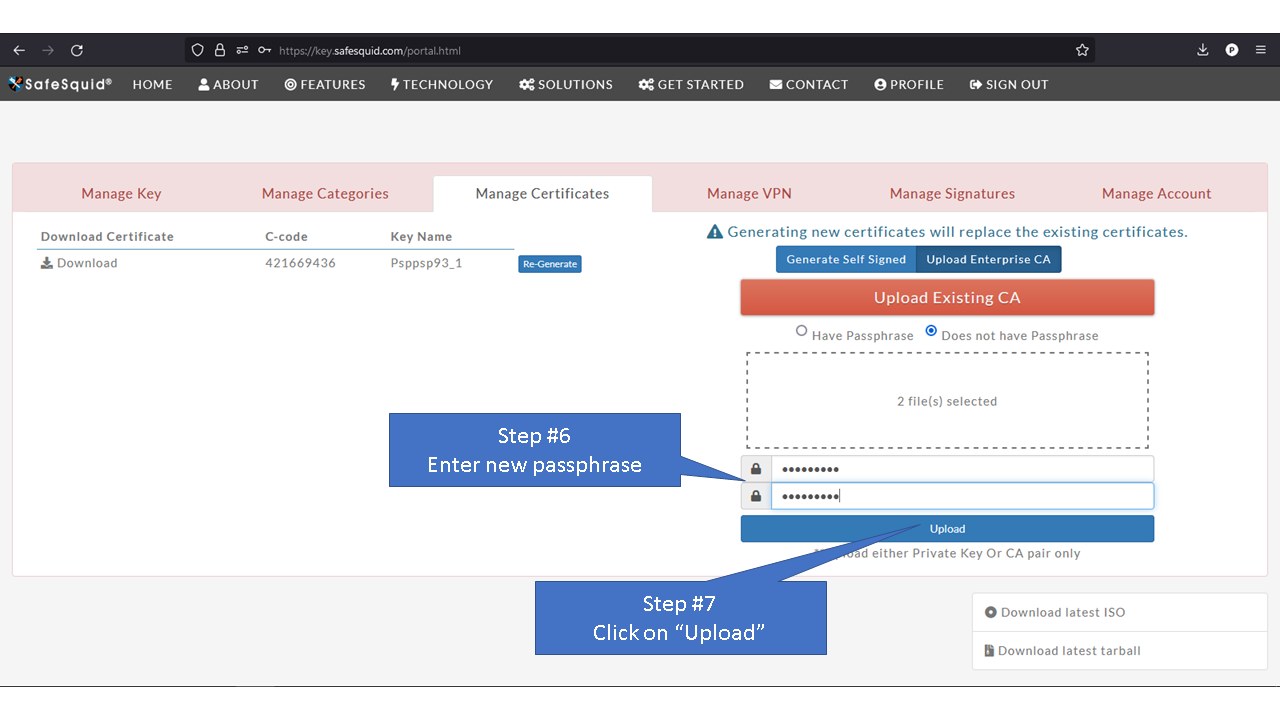The image size is (1280, 720).
Task: Click the key icon in the address bar
Action: coord(264,49)
